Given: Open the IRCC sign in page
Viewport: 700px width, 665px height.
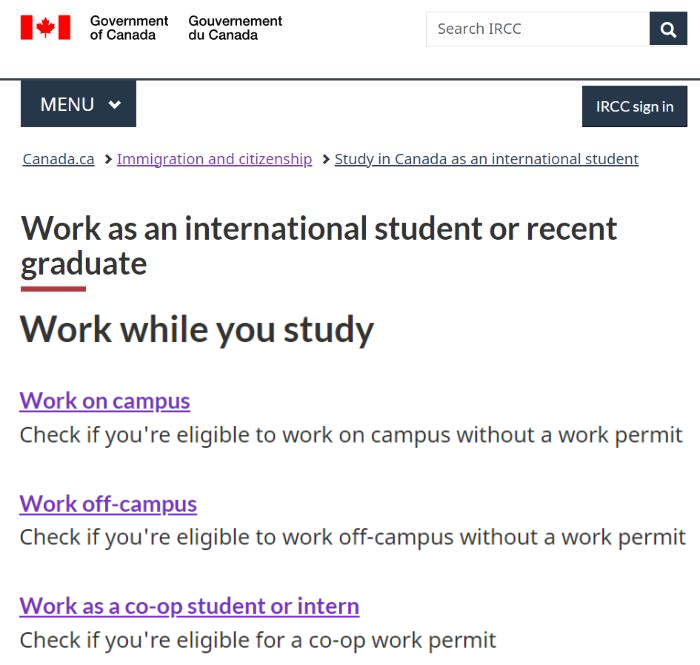Looking at the screenshot, I should 634,107.
